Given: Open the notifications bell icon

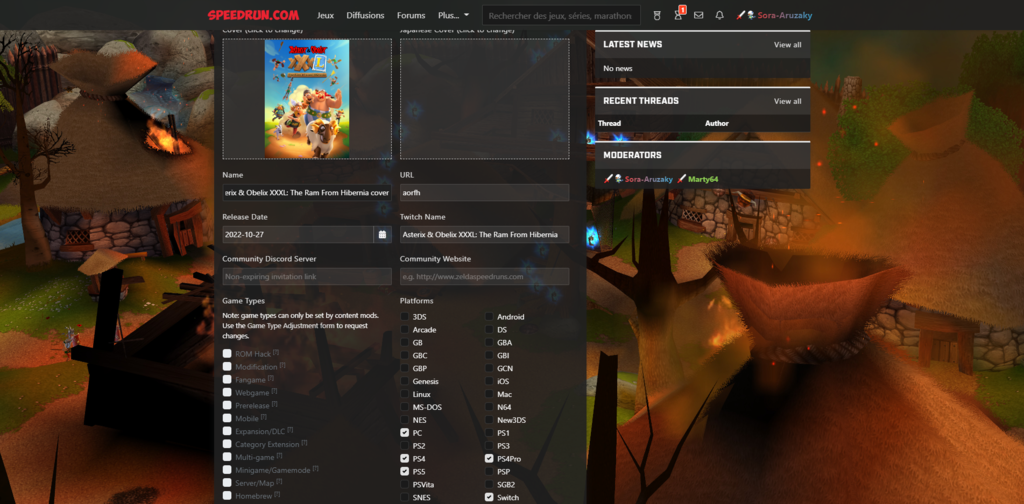Looking at the screenshot, I should click(720, 15).
